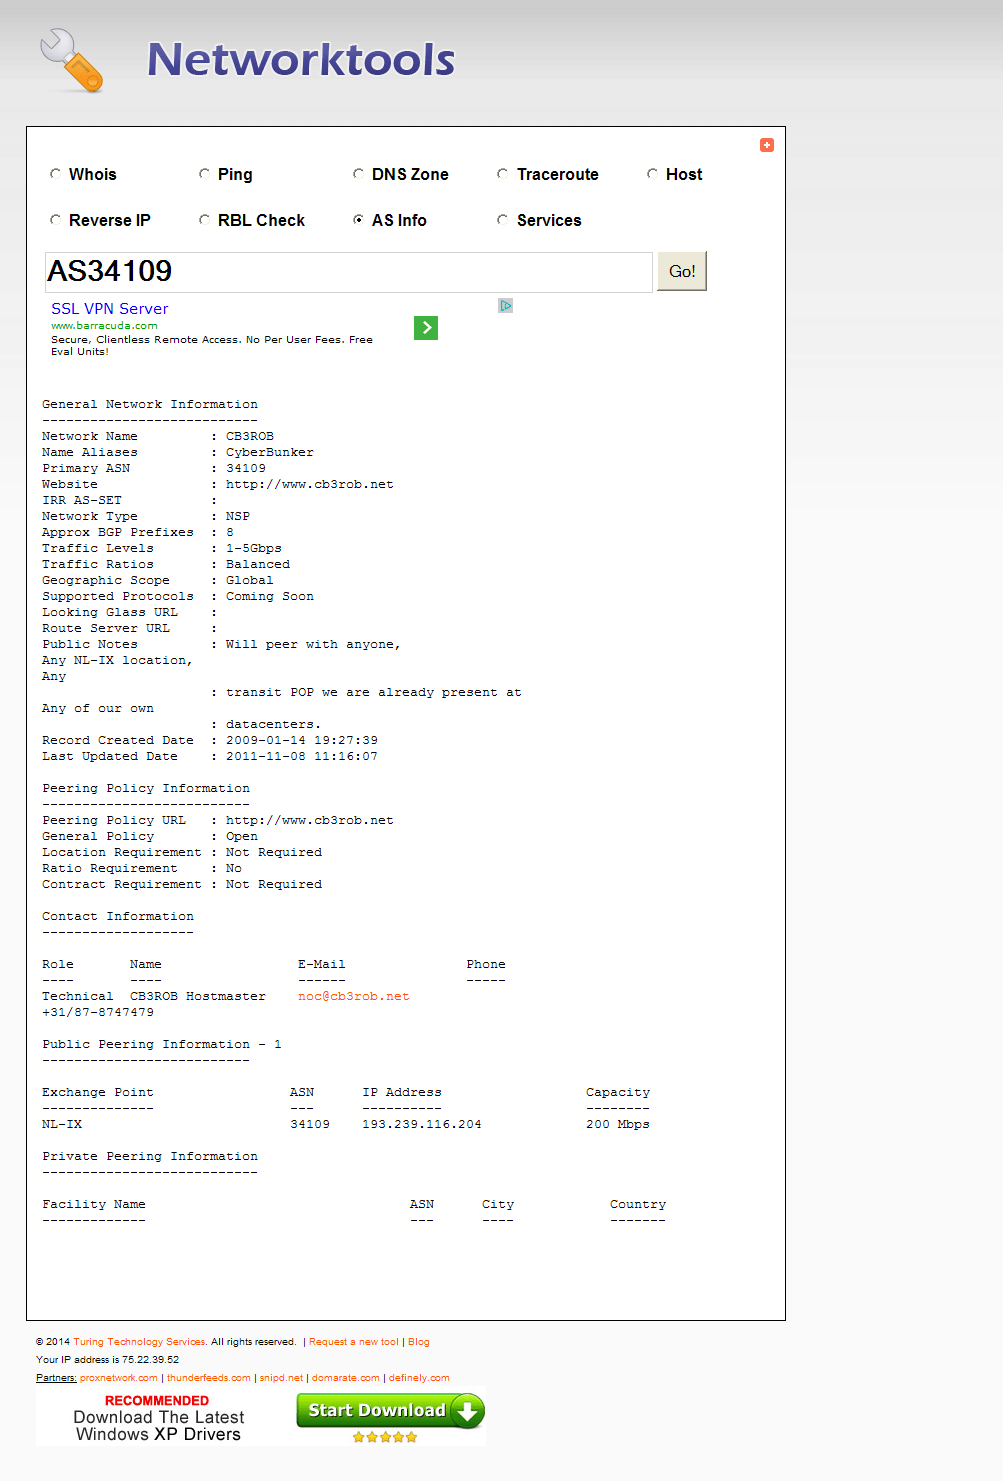This screenshot has height=1481, width=1003.
Task: Select the AS Info radio button
Action: click(x=358, y=220)
